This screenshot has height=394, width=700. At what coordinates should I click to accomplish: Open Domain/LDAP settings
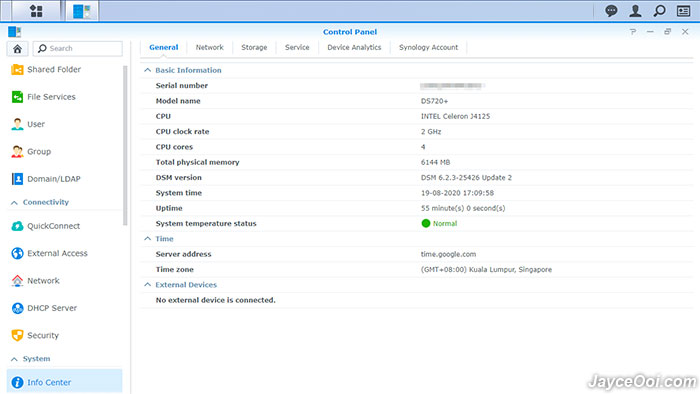[x=54, y=179]
